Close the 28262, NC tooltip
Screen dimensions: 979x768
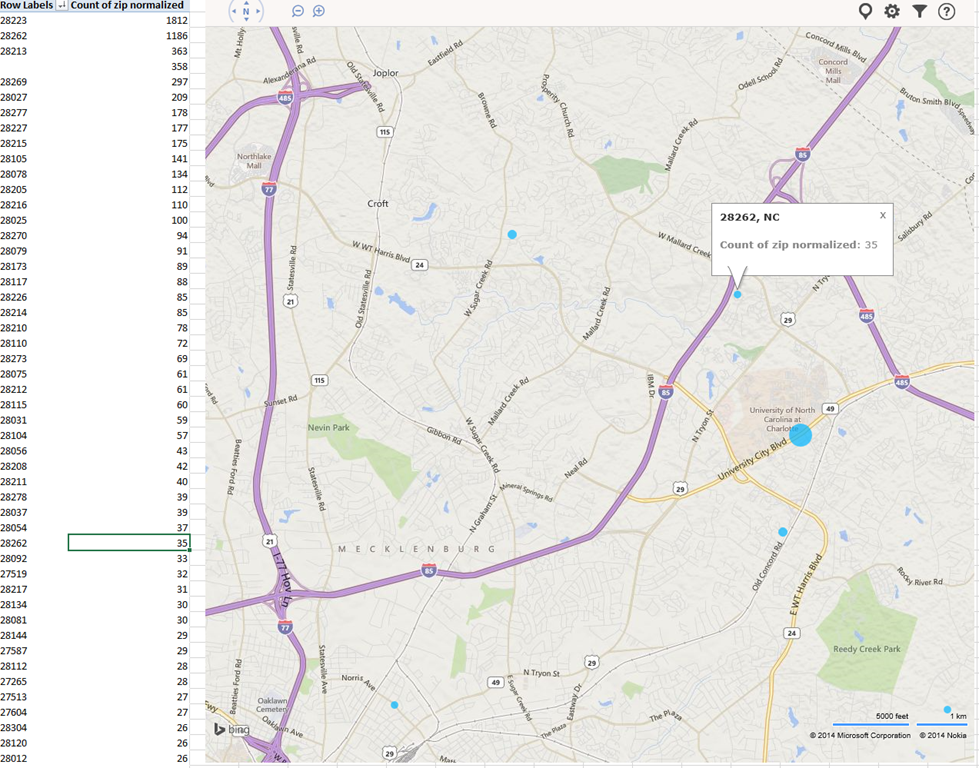[883, 215]
